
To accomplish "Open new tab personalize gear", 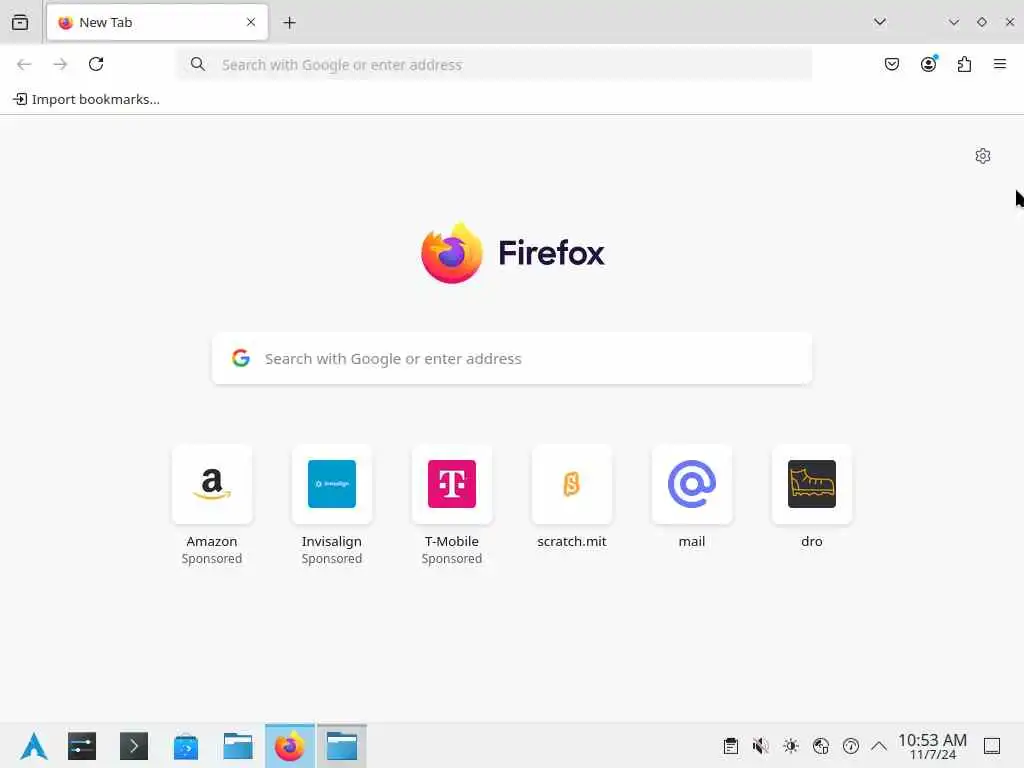I will pos(983,156).
